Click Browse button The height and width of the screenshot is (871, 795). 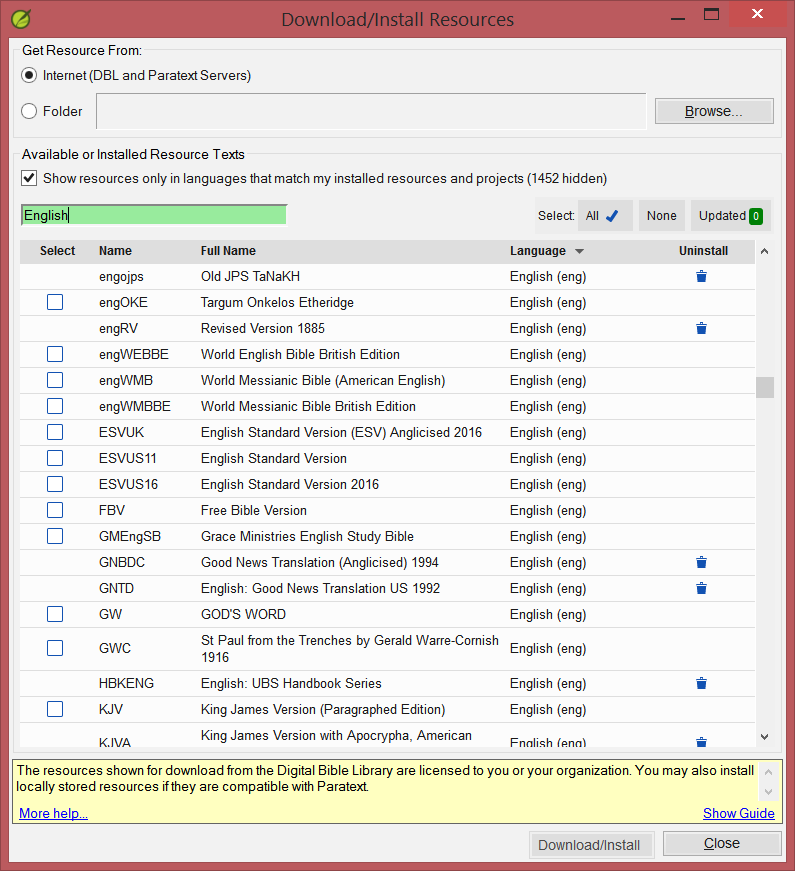click(x=714, y=111)
